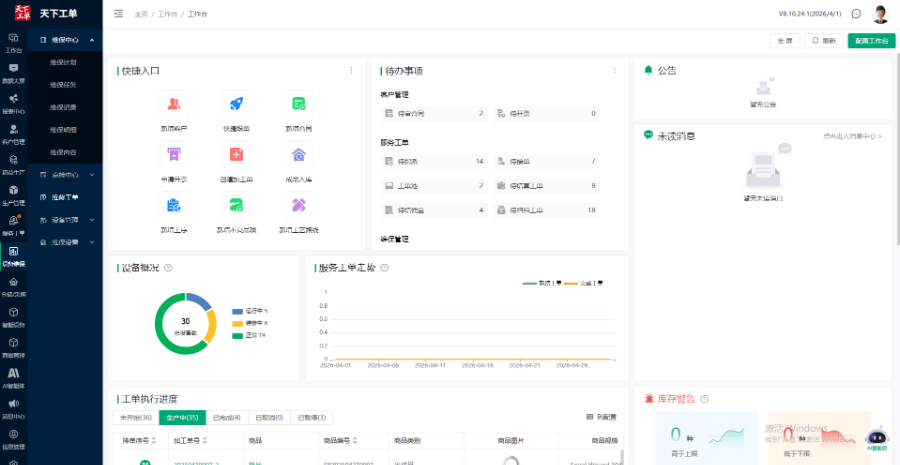Switch to the 生产中(35) tab
This screenshot has height=465, width=900.
[182, 418]
